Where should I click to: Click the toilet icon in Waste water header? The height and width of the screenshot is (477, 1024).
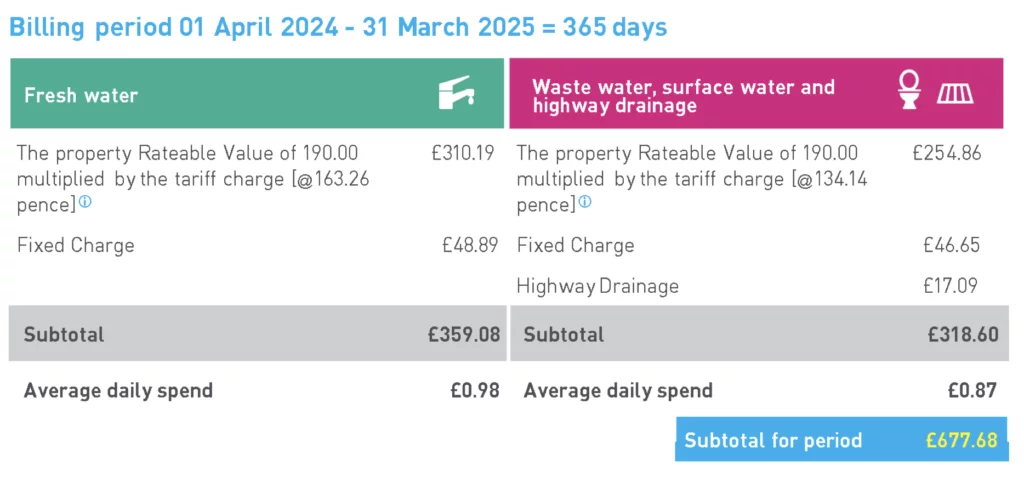point(909,90)
